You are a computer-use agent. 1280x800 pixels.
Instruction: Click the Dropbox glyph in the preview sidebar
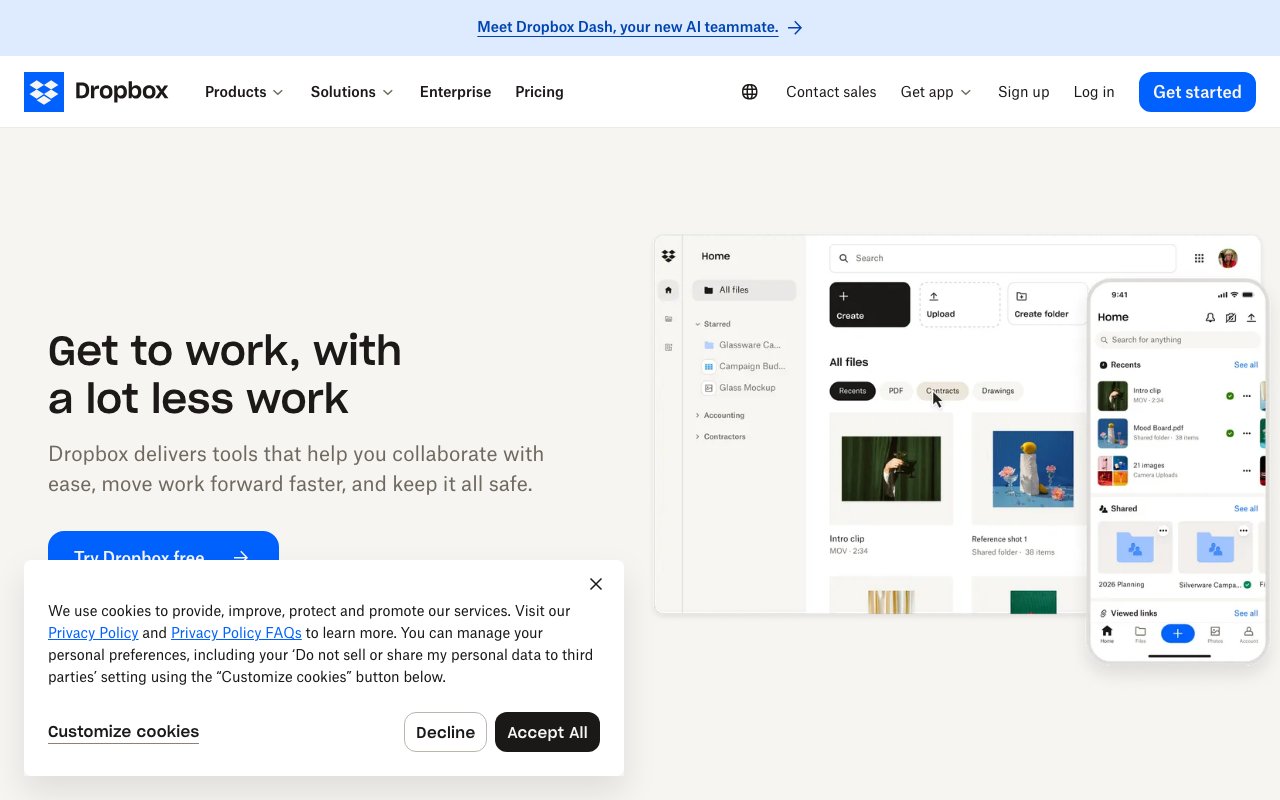click(x=668, y=257)
